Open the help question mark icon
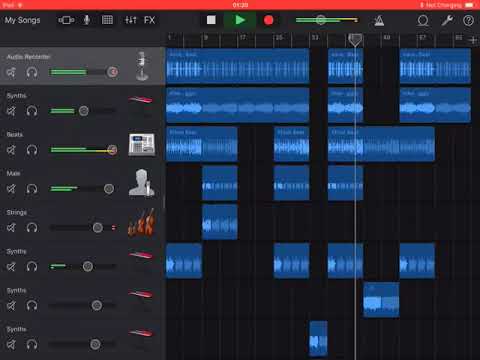Image resolution: width=480 pixels, height=360 pixels. [x=468, y=21]
